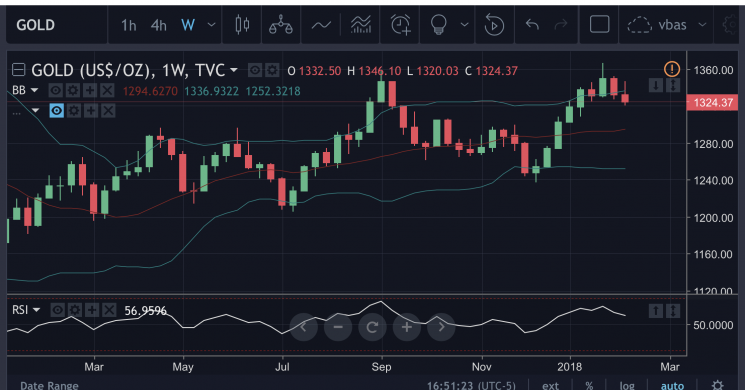Toggle visibility of the GOLD main series
The width and height of the screenshot is (745, 390).
[255, 71]
